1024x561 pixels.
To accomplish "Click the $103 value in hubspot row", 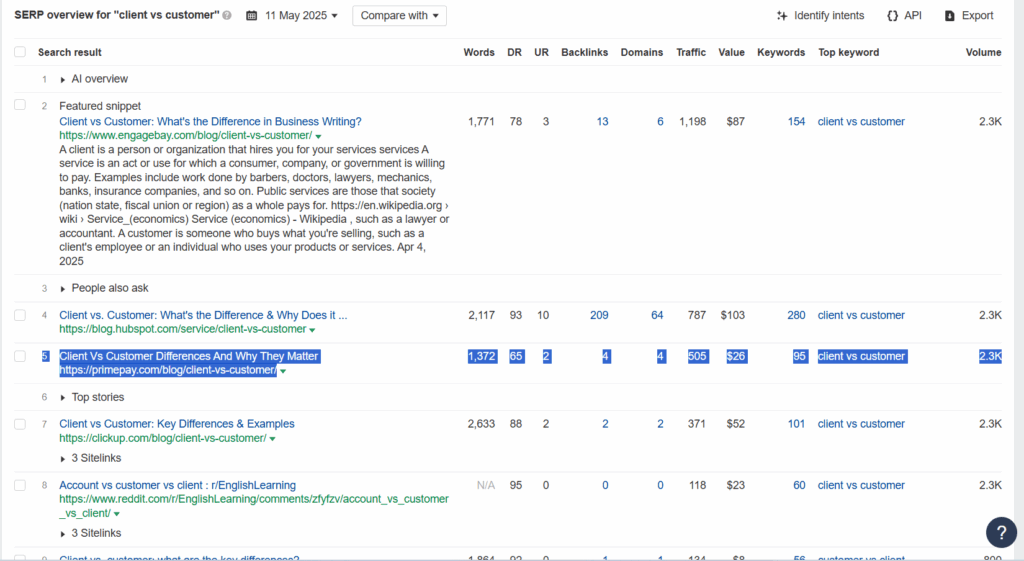I will coord(733,315).
